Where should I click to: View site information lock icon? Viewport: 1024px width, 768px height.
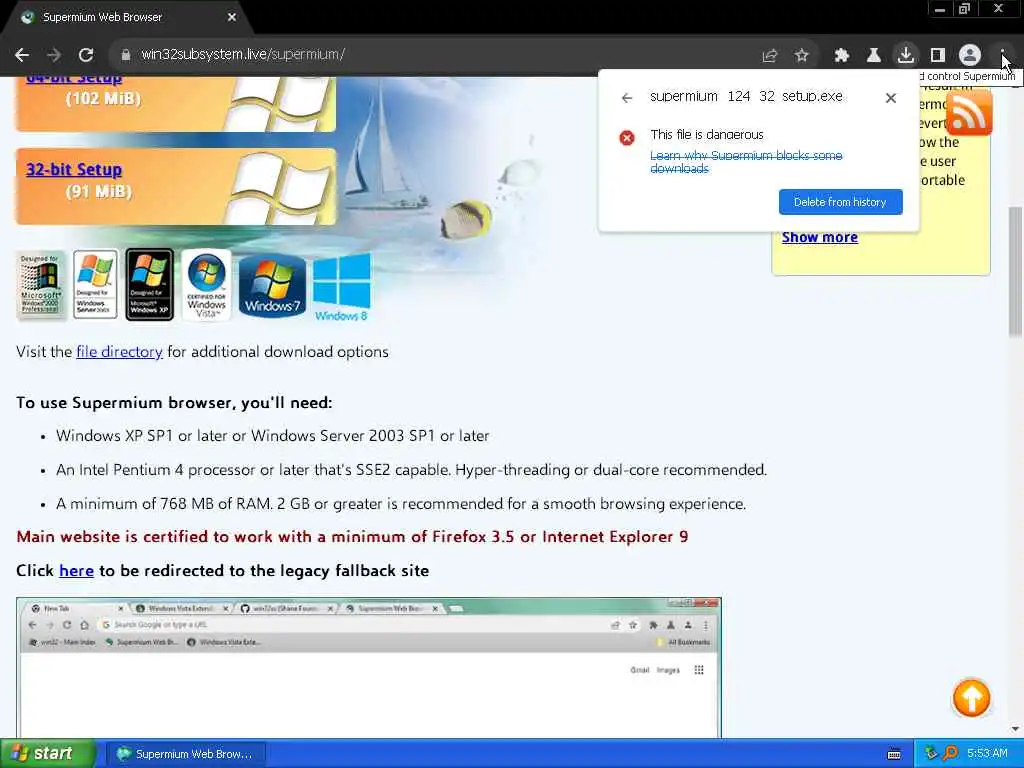tap(126, 55)
